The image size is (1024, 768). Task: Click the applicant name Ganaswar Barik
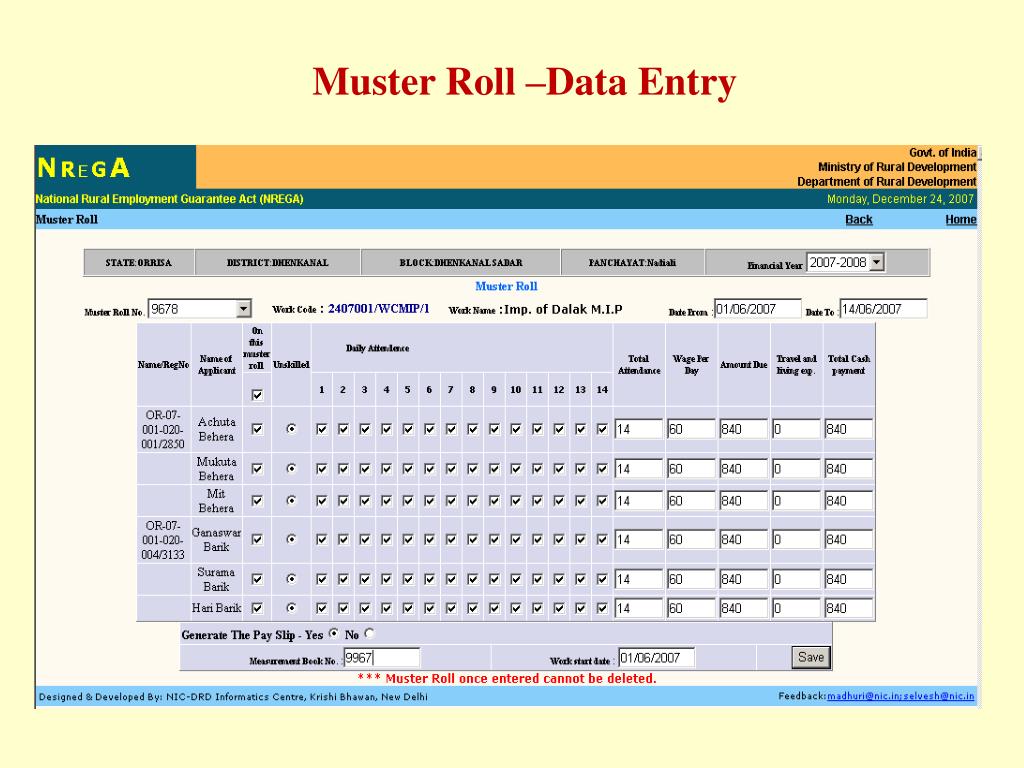coord(216,539)
